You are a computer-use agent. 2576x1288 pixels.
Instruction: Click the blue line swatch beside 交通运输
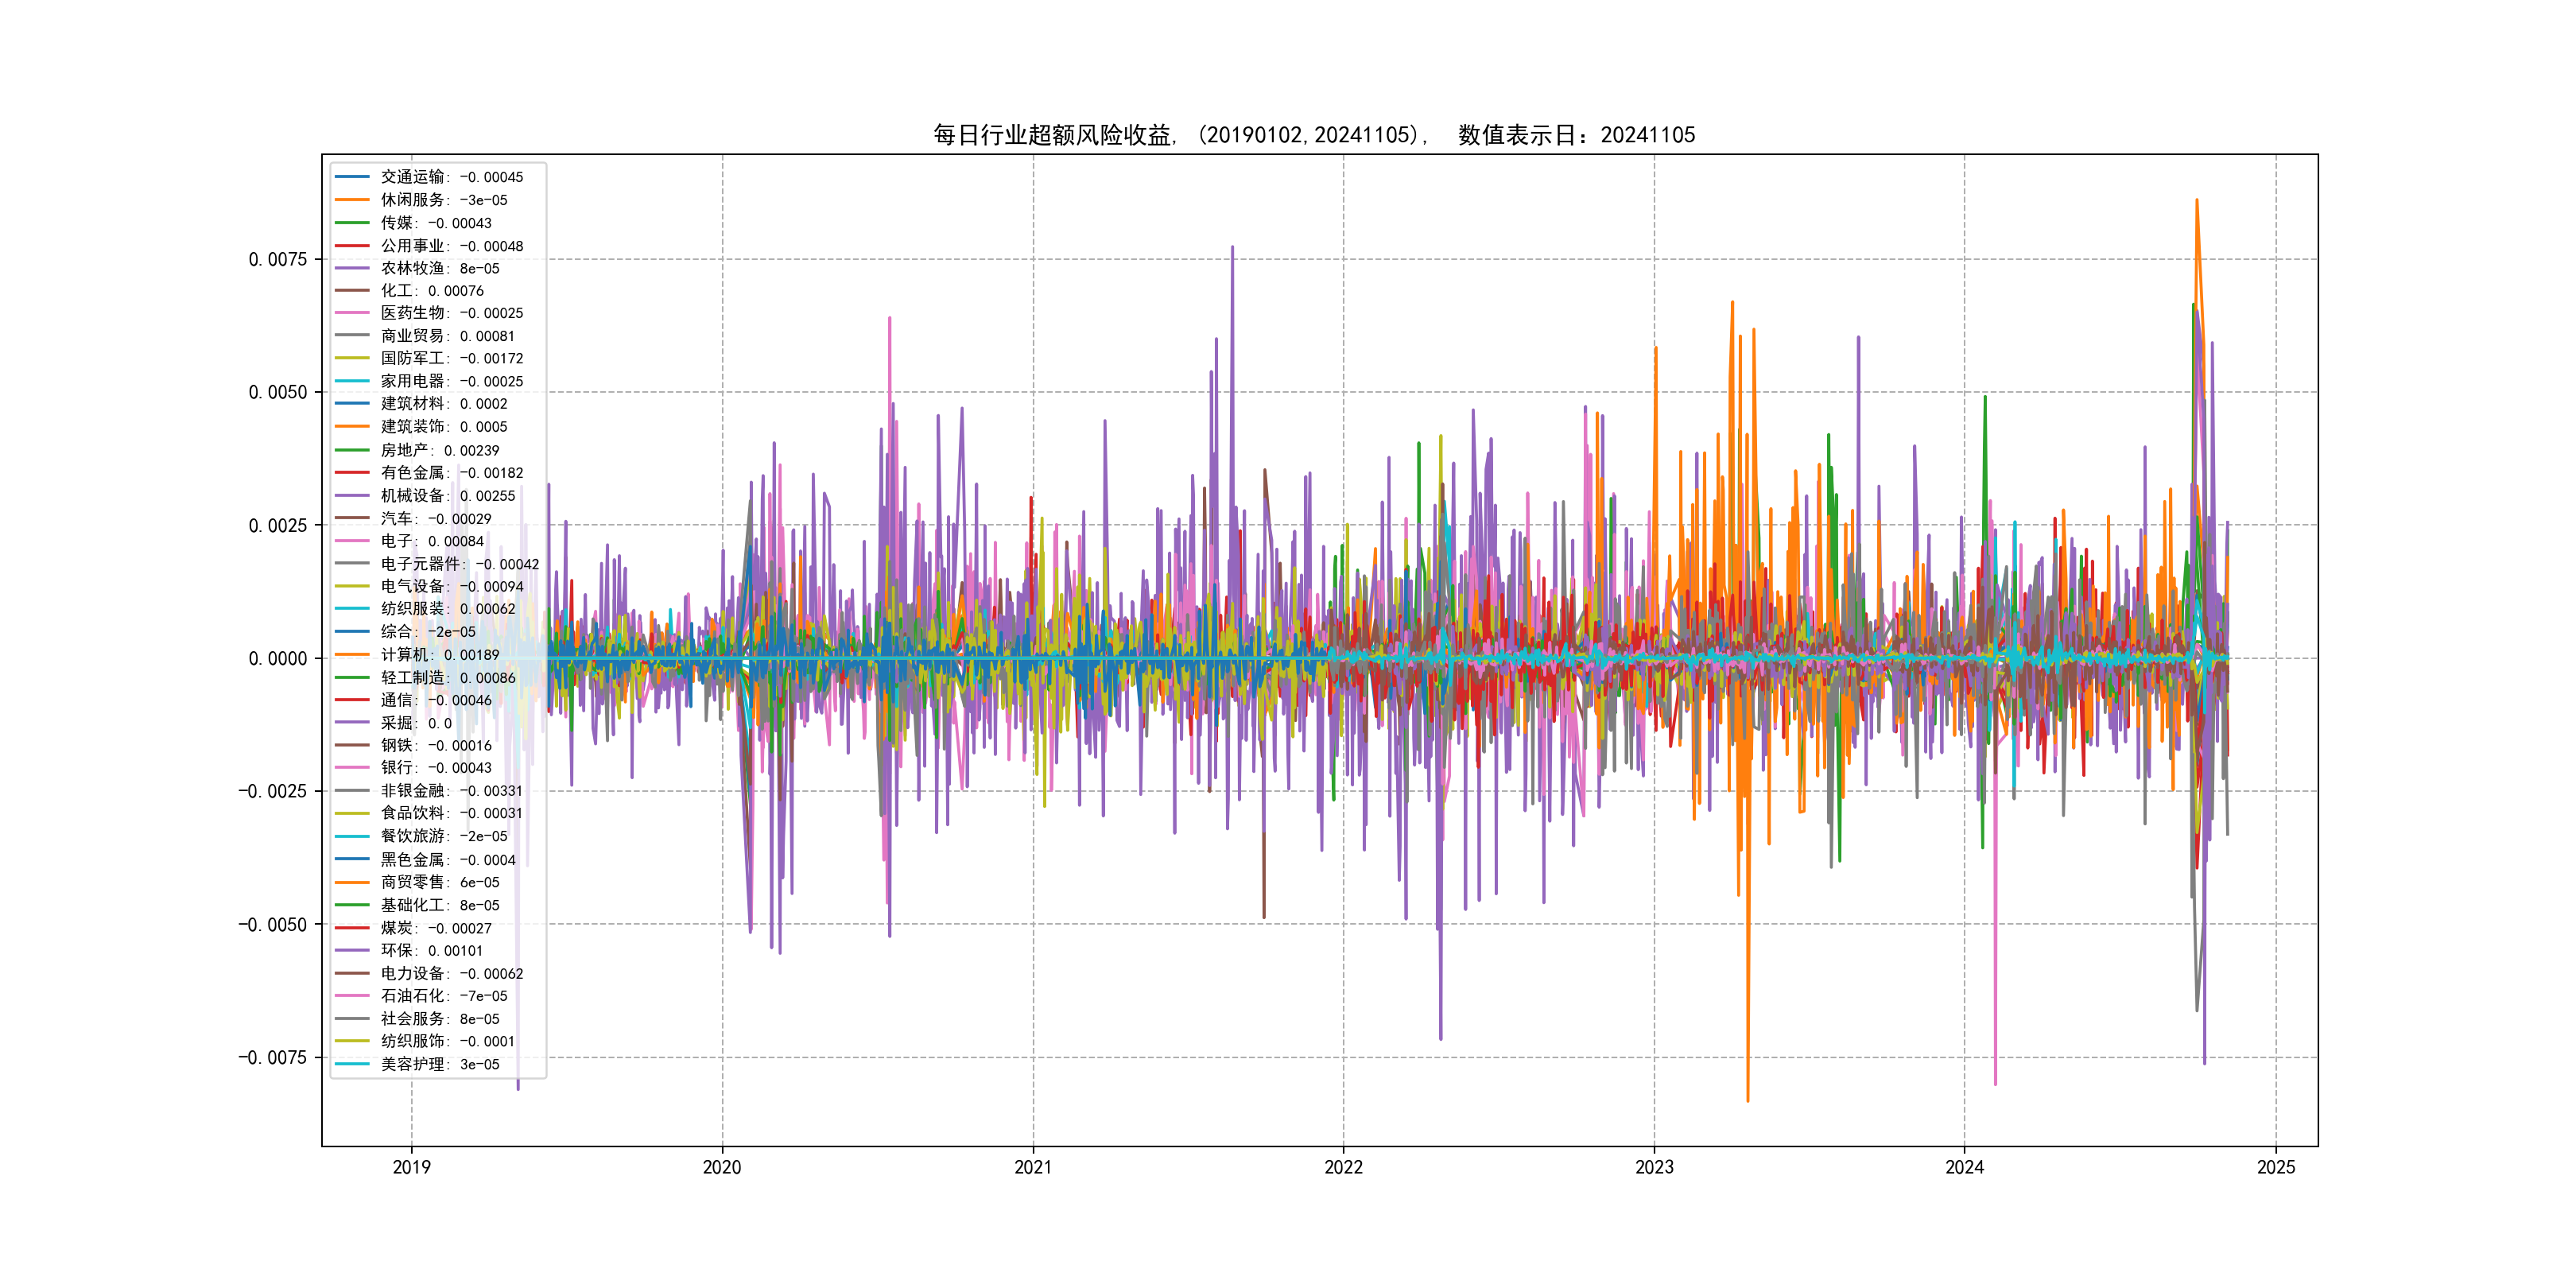(352, 177)
